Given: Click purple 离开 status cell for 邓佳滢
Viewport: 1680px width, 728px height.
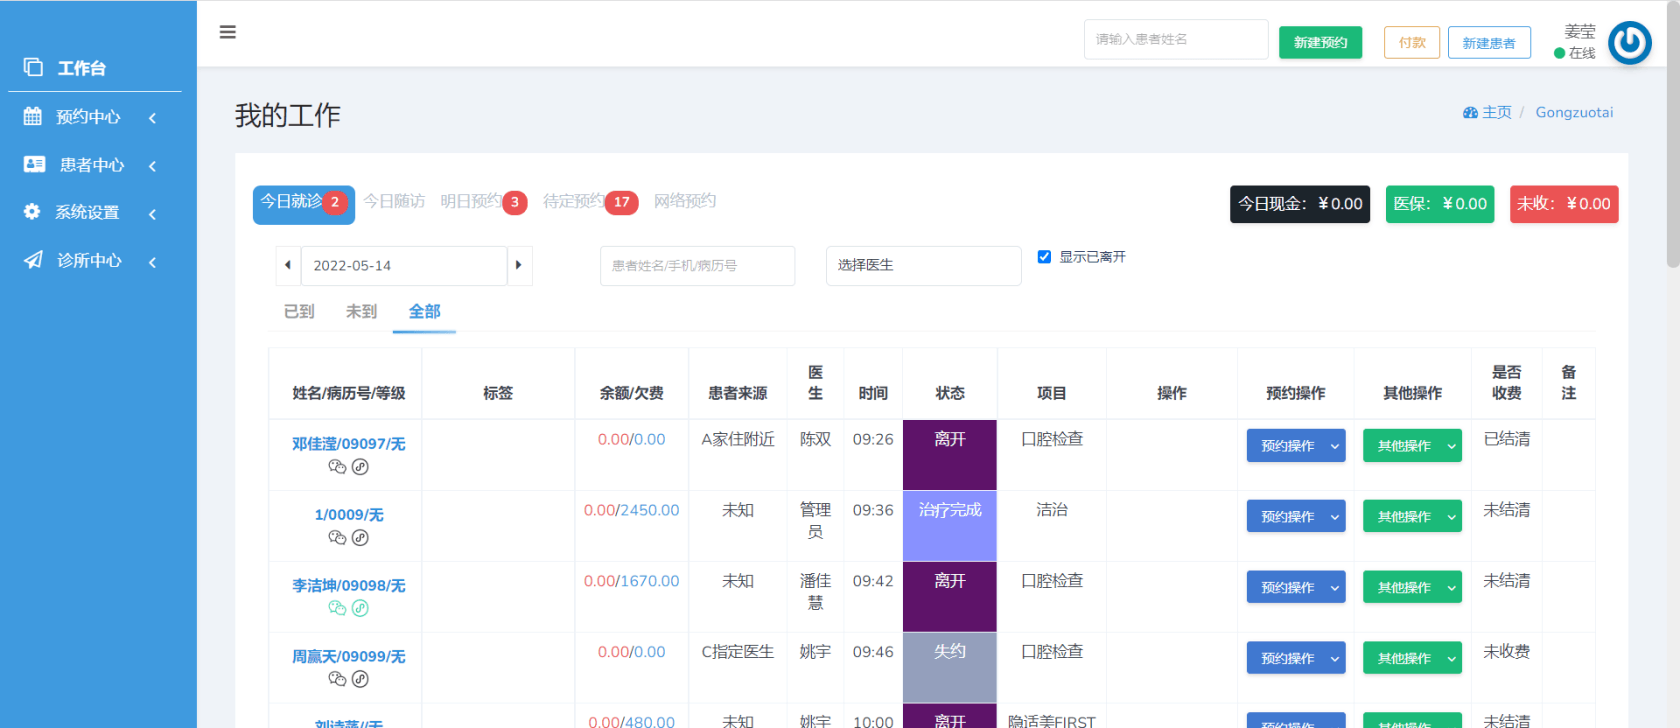Looking at the screenshot, I should (x=950, y=455).
